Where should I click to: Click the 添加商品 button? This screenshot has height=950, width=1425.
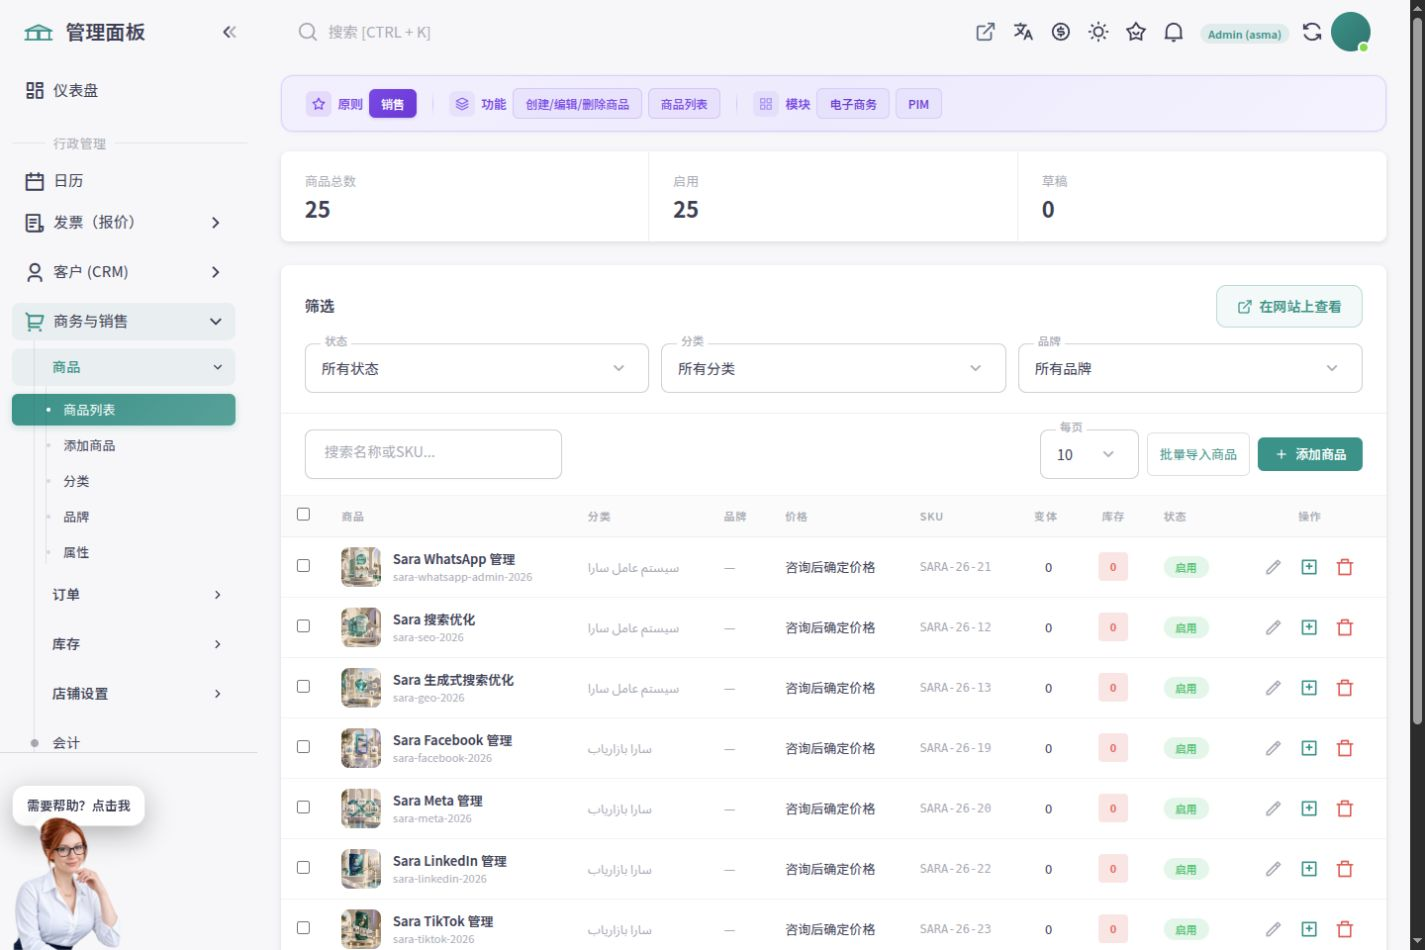click(1310, 454)
